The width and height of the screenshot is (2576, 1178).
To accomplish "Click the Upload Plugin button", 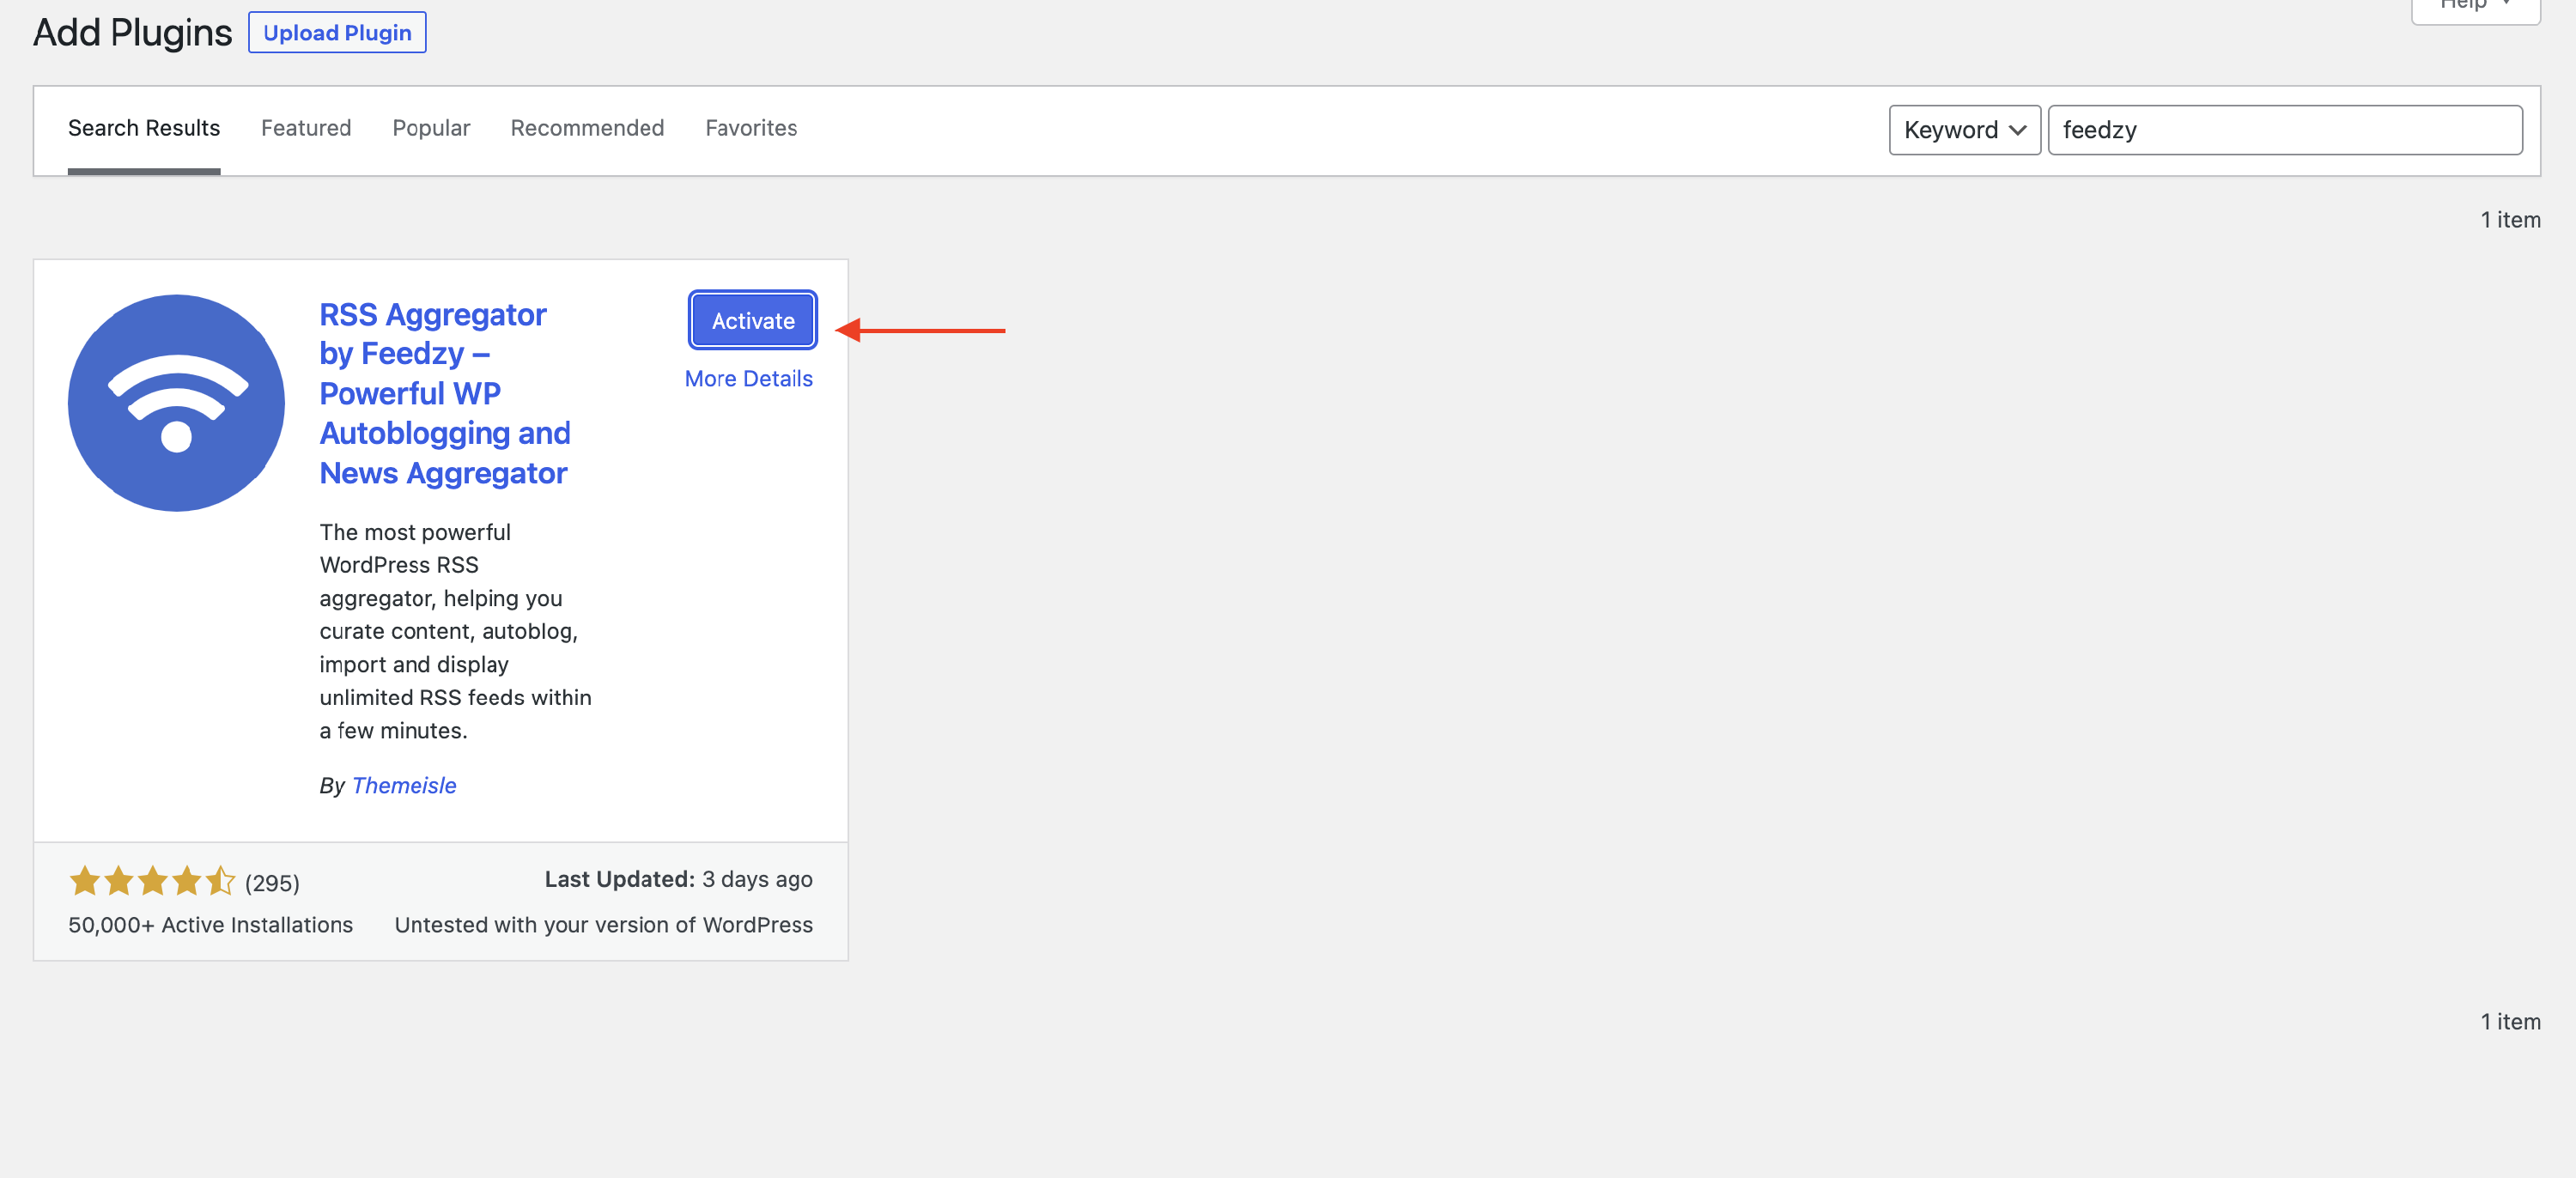I will 337,33.
